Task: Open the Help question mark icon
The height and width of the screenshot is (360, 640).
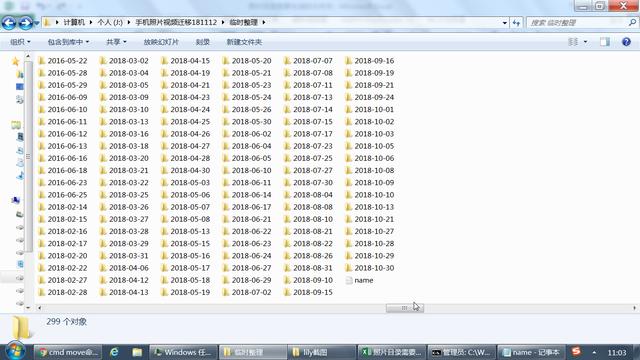Action: 626,42
